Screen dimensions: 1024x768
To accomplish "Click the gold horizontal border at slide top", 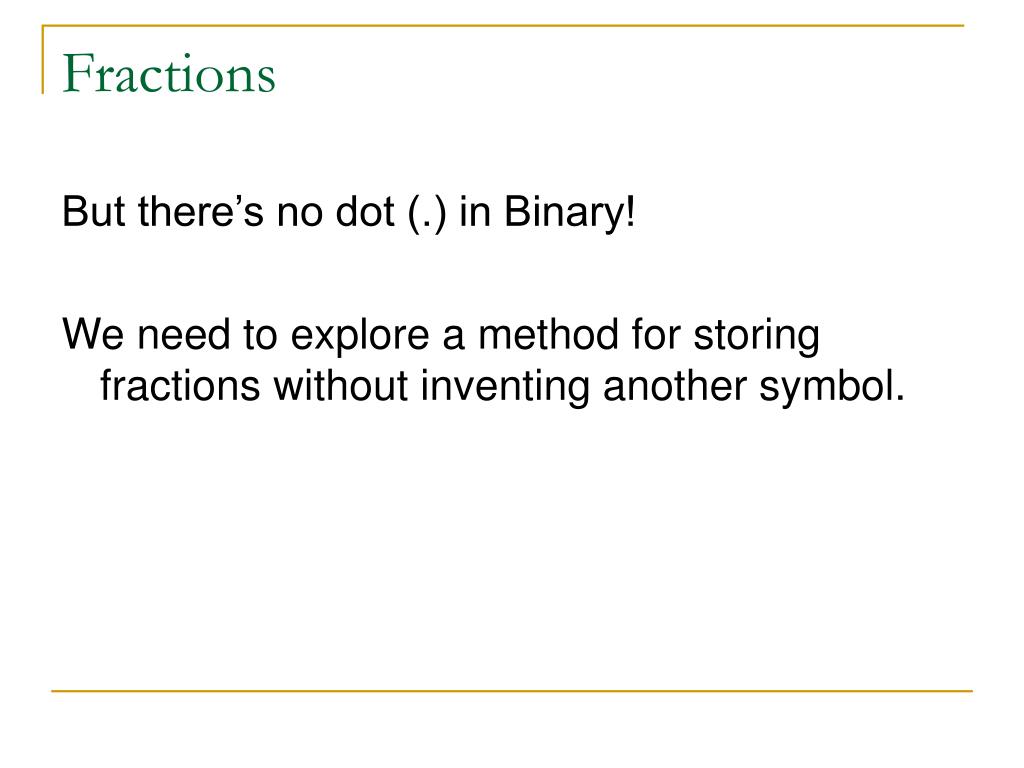I will coord(503,25).
